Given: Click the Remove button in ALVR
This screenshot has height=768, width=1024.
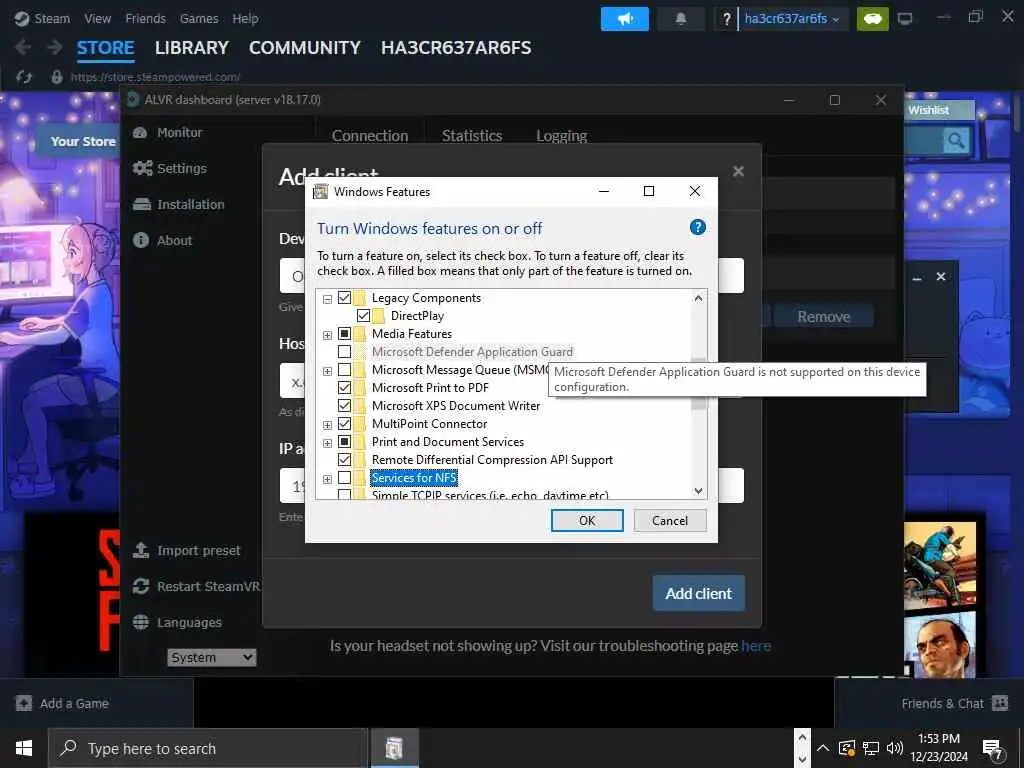Looking at the screenshot, I should [x=824, y=317].
